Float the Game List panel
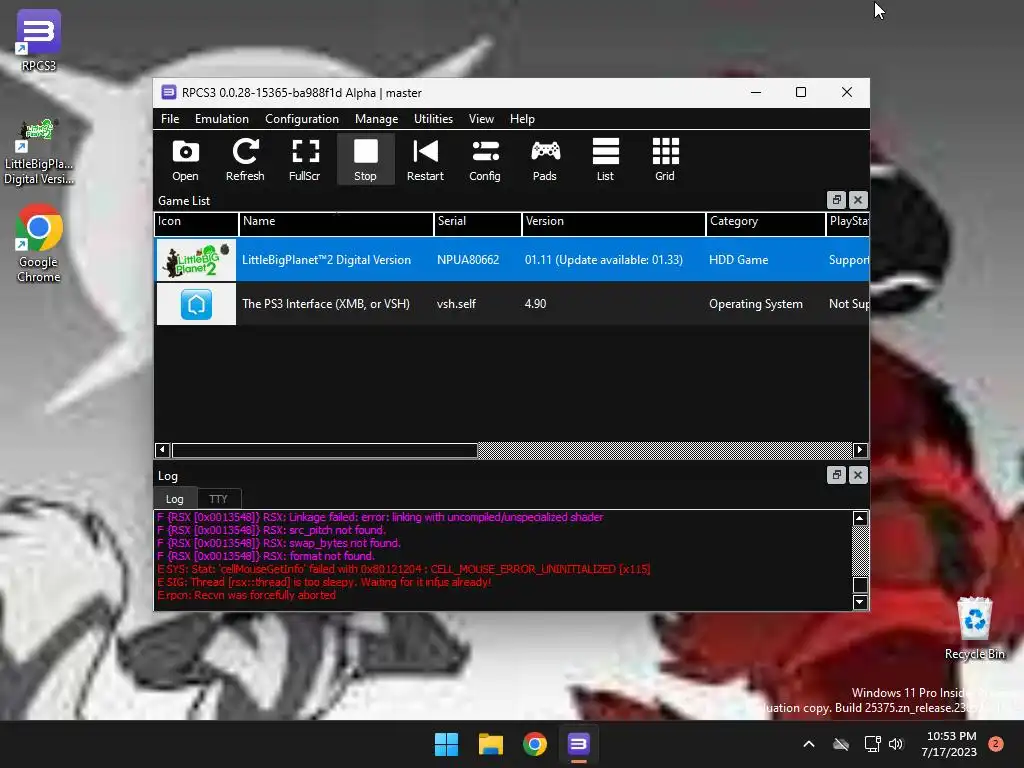 pyautogui.click(x=836, y=200)
